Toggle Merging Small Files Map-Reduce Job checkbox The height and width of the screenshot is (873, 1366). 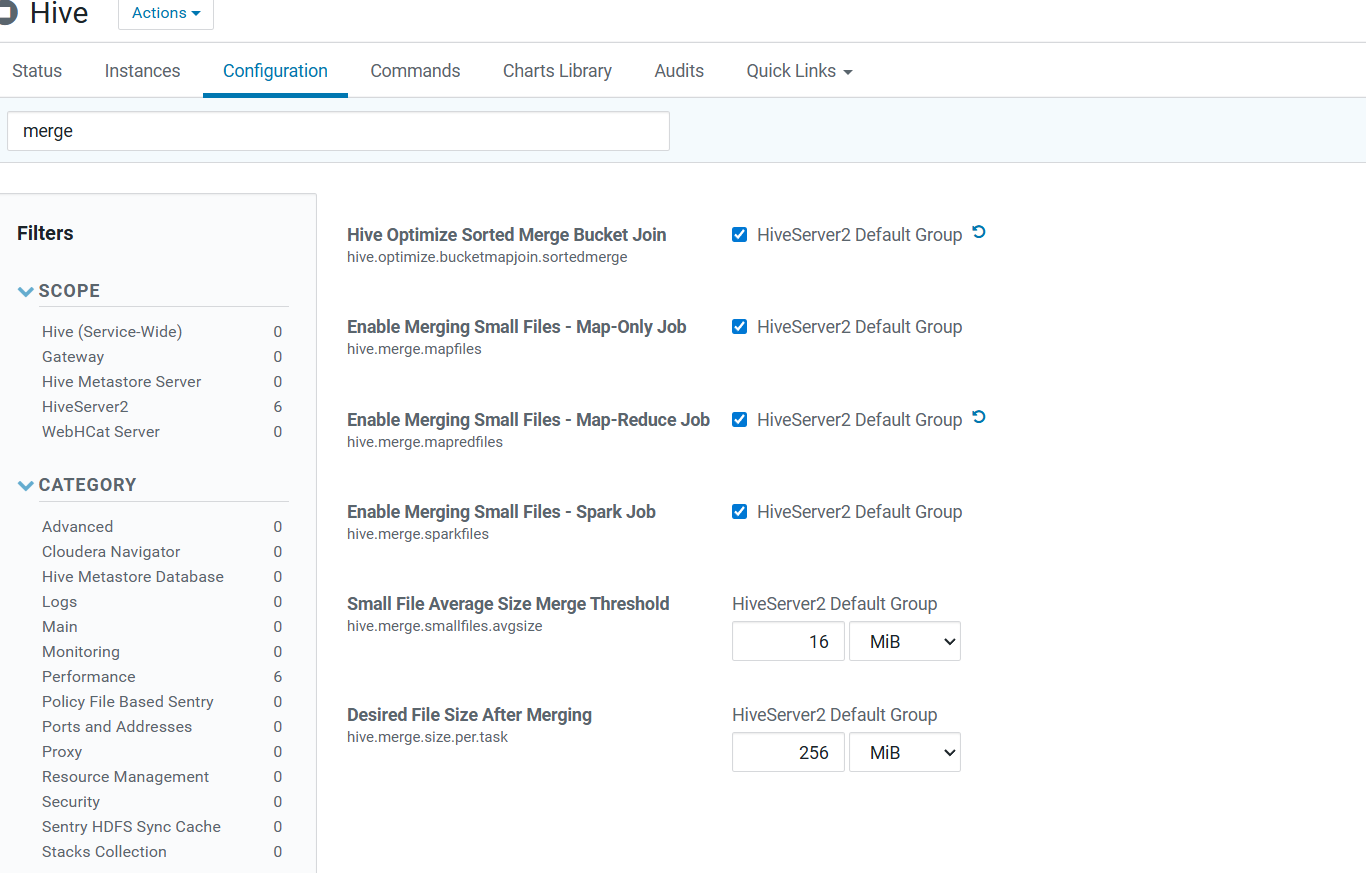pyautogui.click(x=739, y=420)
